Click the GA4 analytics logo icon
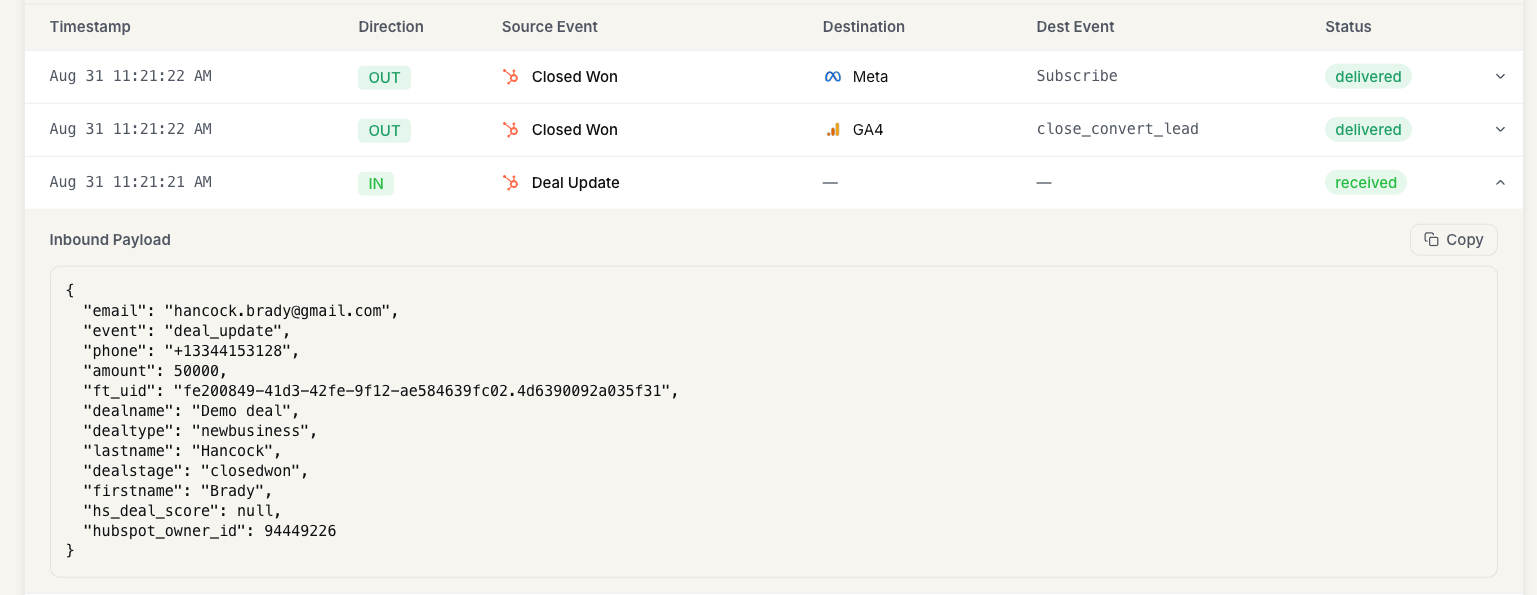Screen dimensions: 1537x595 tap(832, 130)
